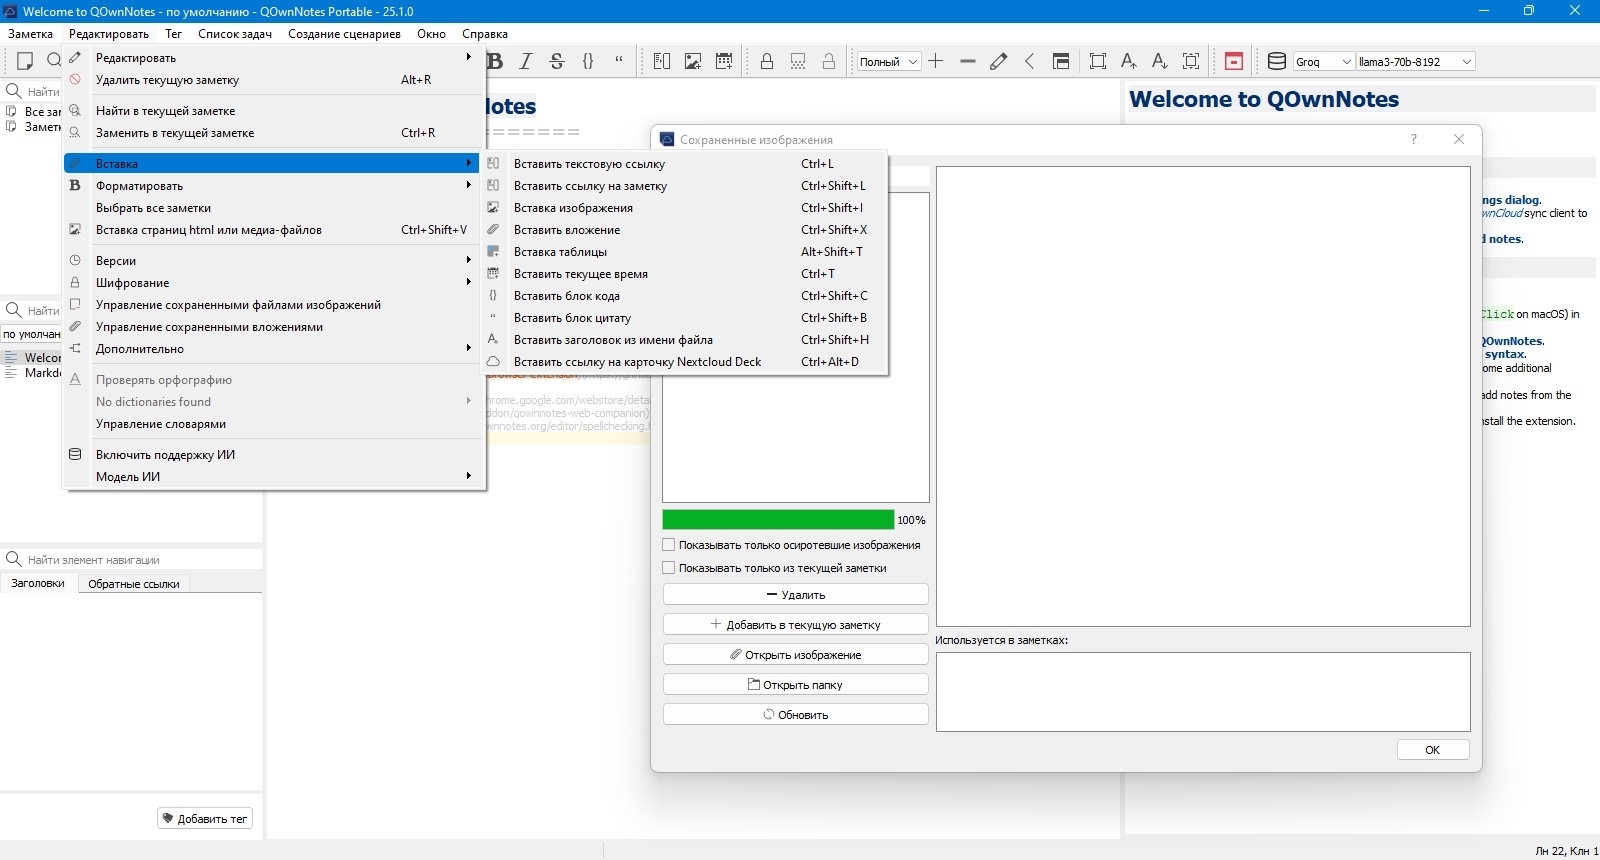
Task: Select the Windows window restore button
Action: [1528, 11]
